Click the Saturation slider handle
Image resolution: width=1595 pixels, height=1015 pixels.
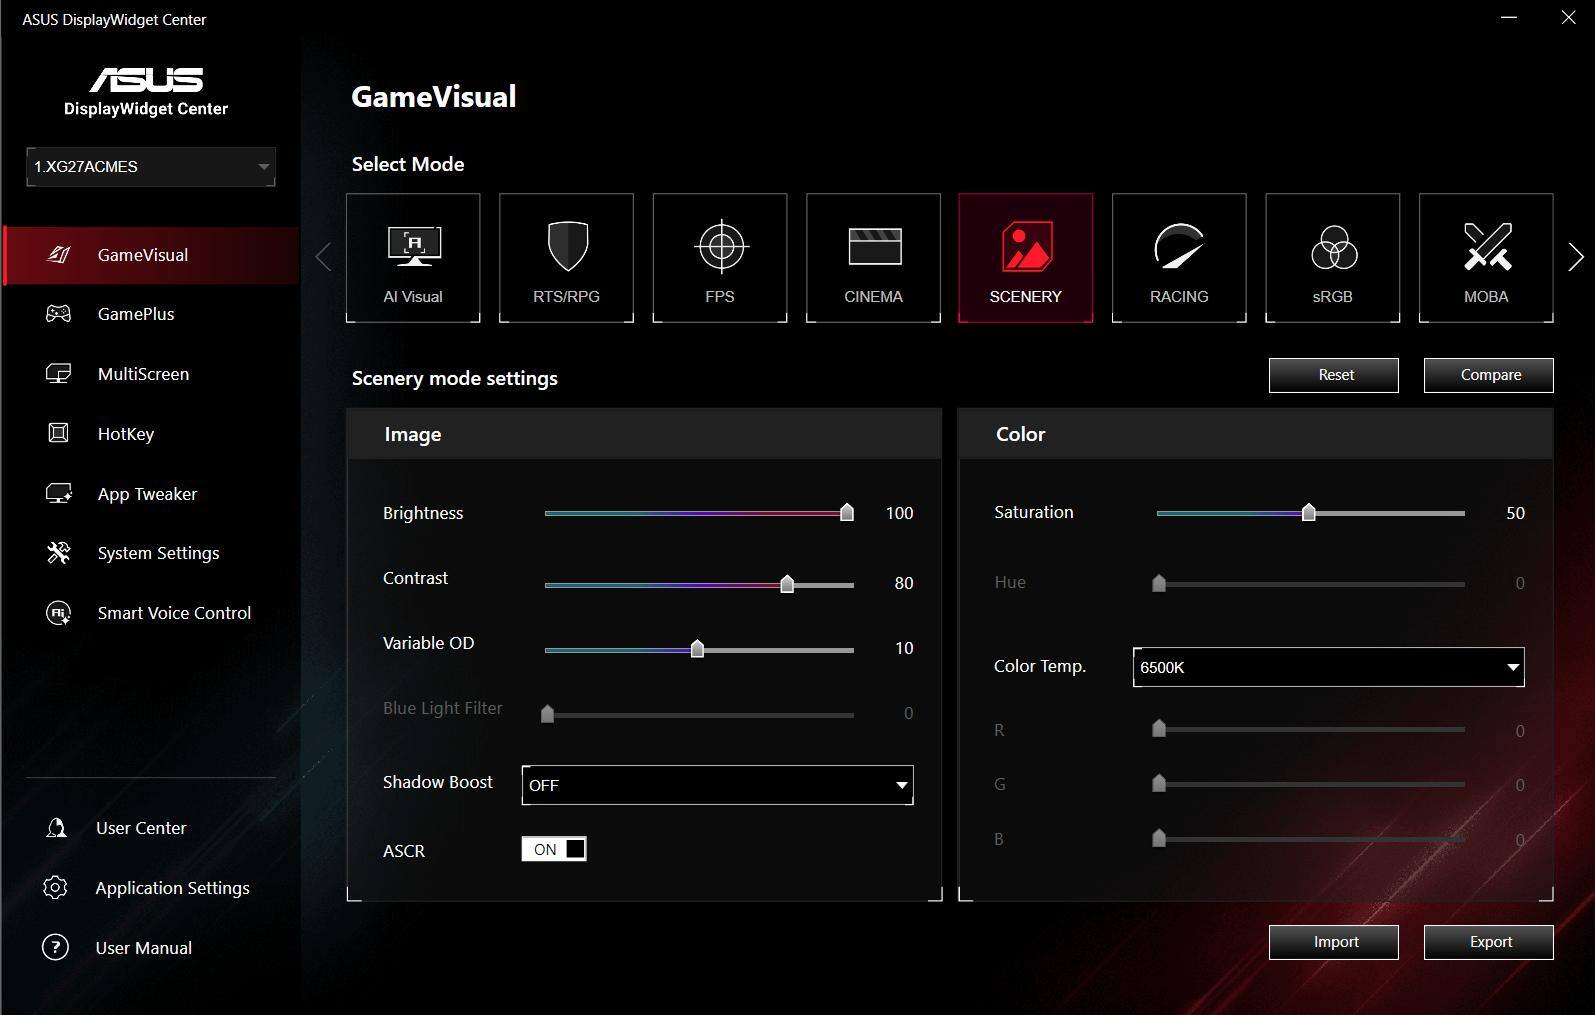tap(1308, 513)
